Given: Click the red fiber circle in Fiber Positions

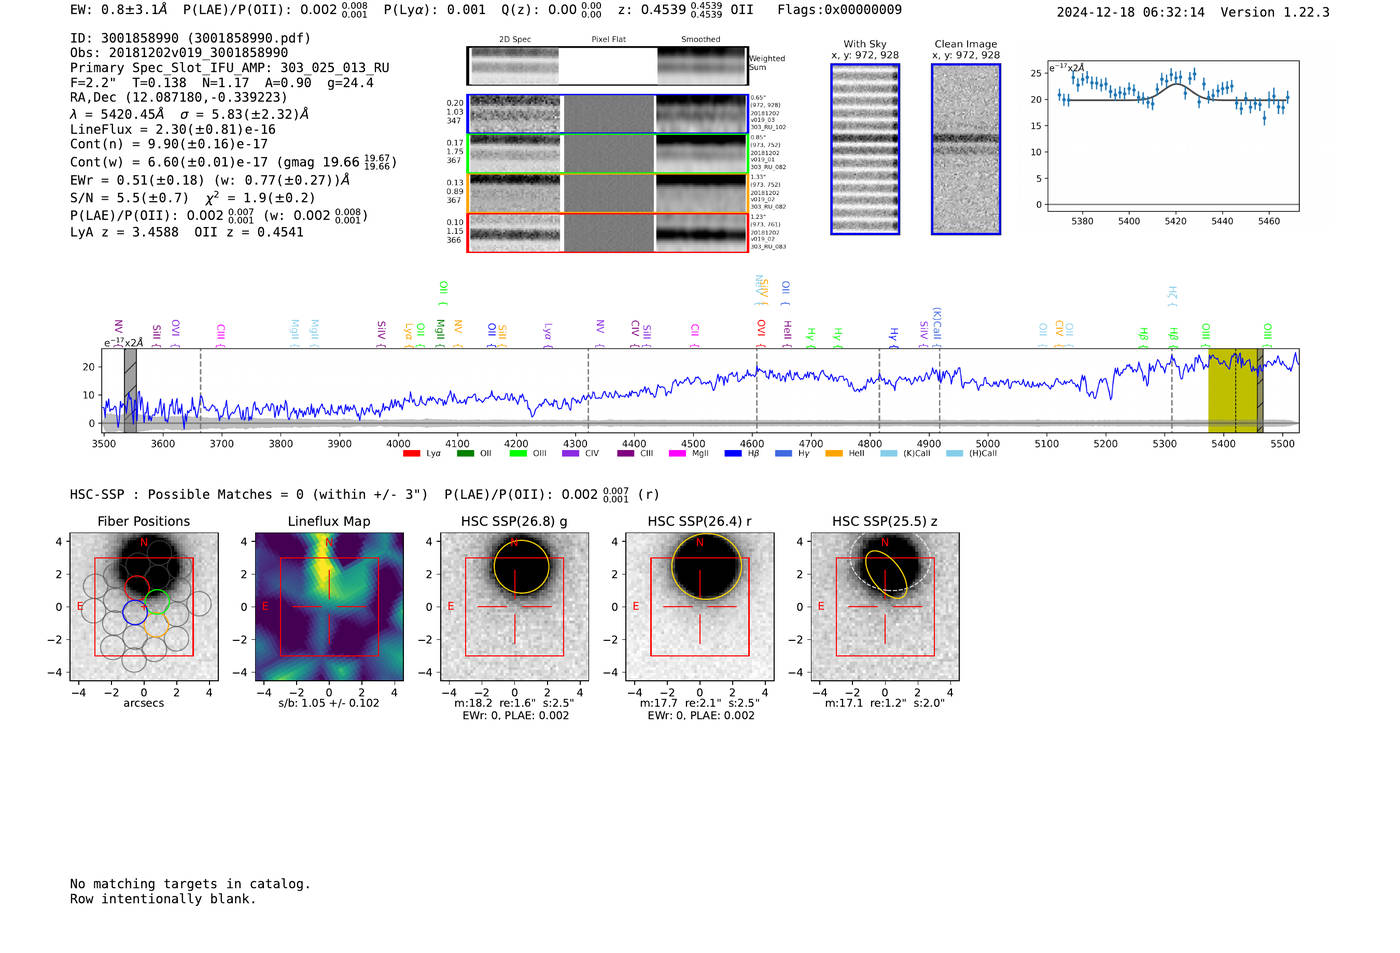Looking at the screenshot, I should tap(137, 588).
